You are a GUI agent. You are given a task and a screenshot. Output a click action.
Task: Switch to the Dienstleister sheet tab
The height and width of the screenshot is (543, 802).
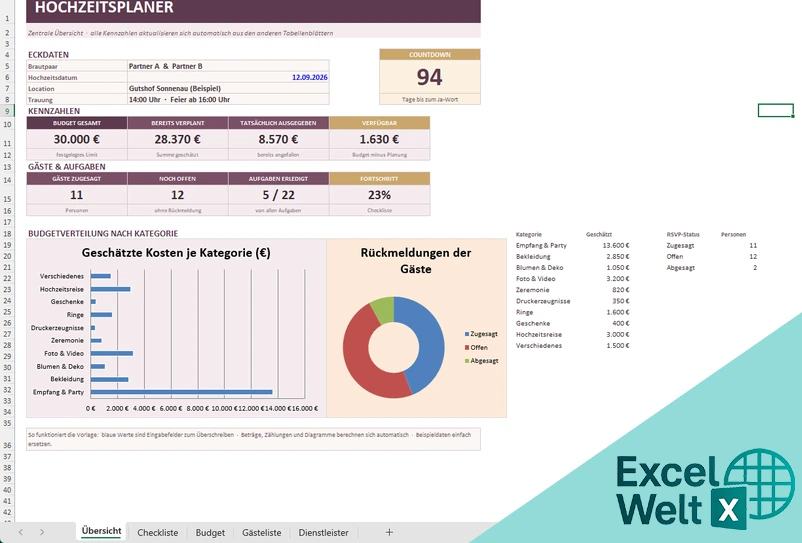point(323,532)
